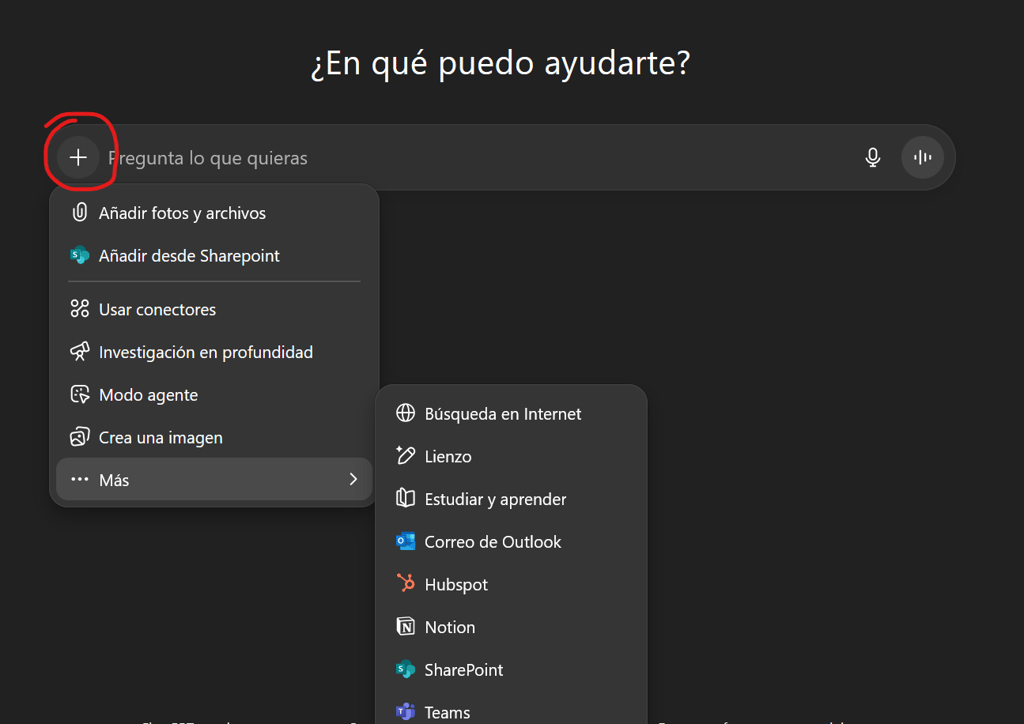
Task: Click the paperclip icon for adding files
Action: tap(80, 213)
